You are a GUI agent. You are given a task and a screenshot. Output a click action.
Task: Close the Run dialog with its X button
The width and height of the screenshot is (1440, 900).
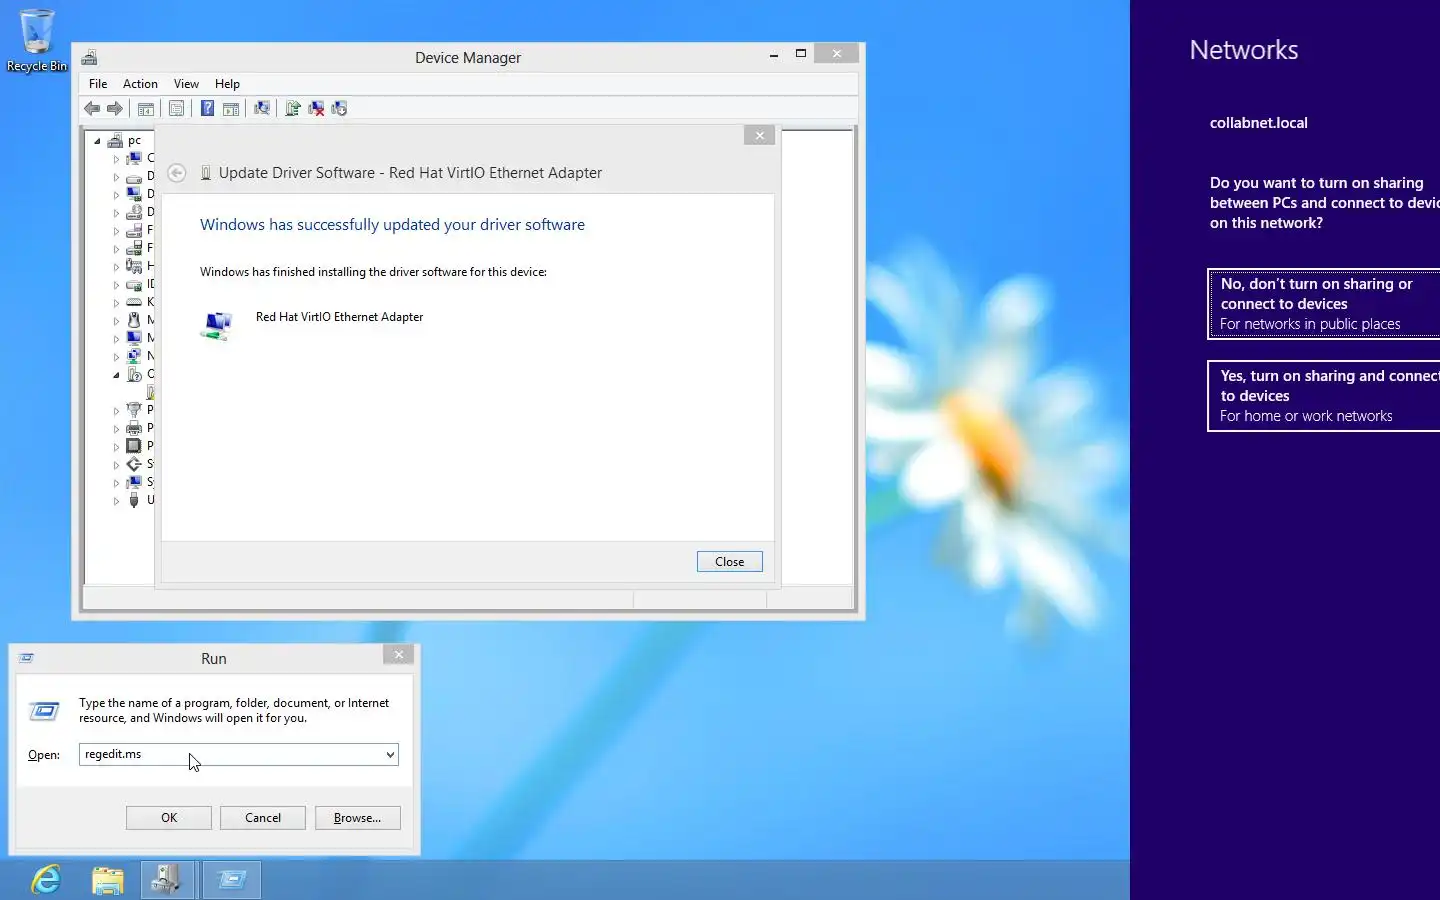click(x=399, y=655)
